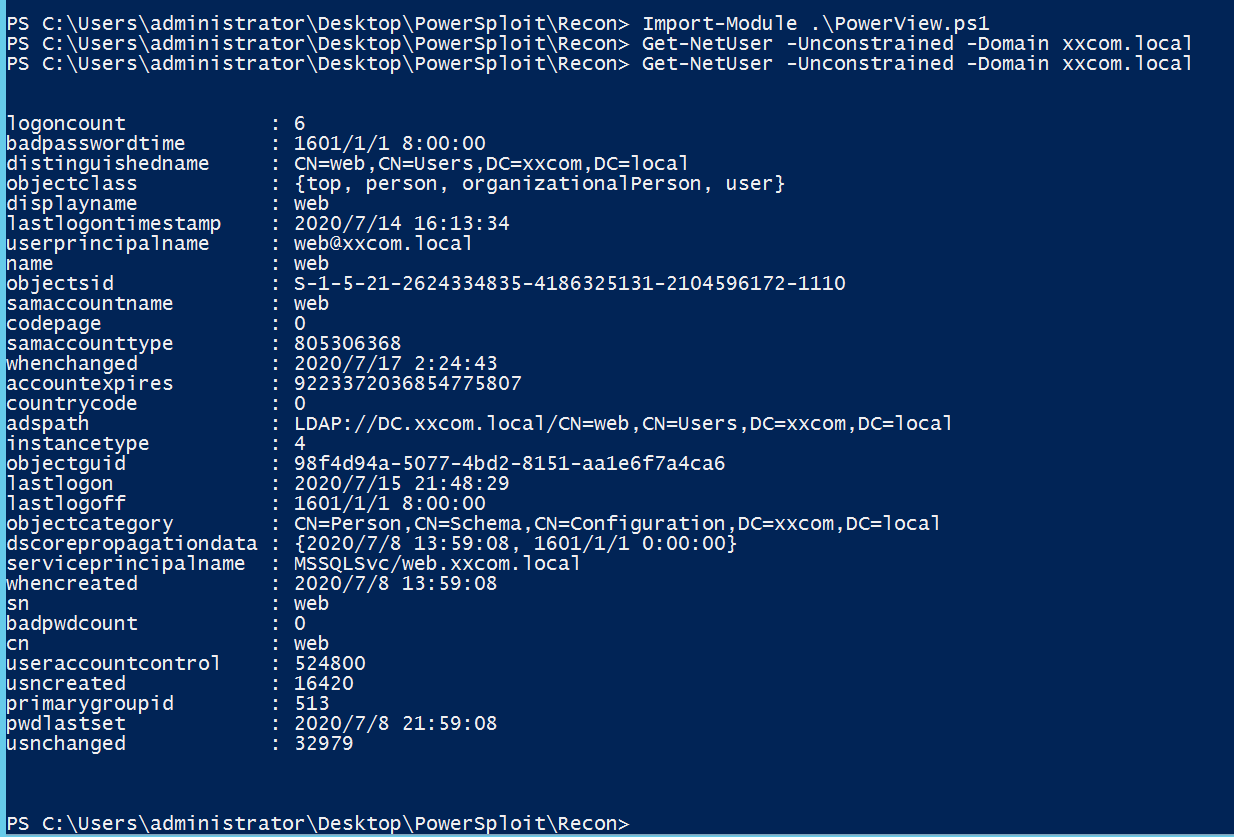Click the objectsid value starting with S-1-5-21

coord(569,284)
